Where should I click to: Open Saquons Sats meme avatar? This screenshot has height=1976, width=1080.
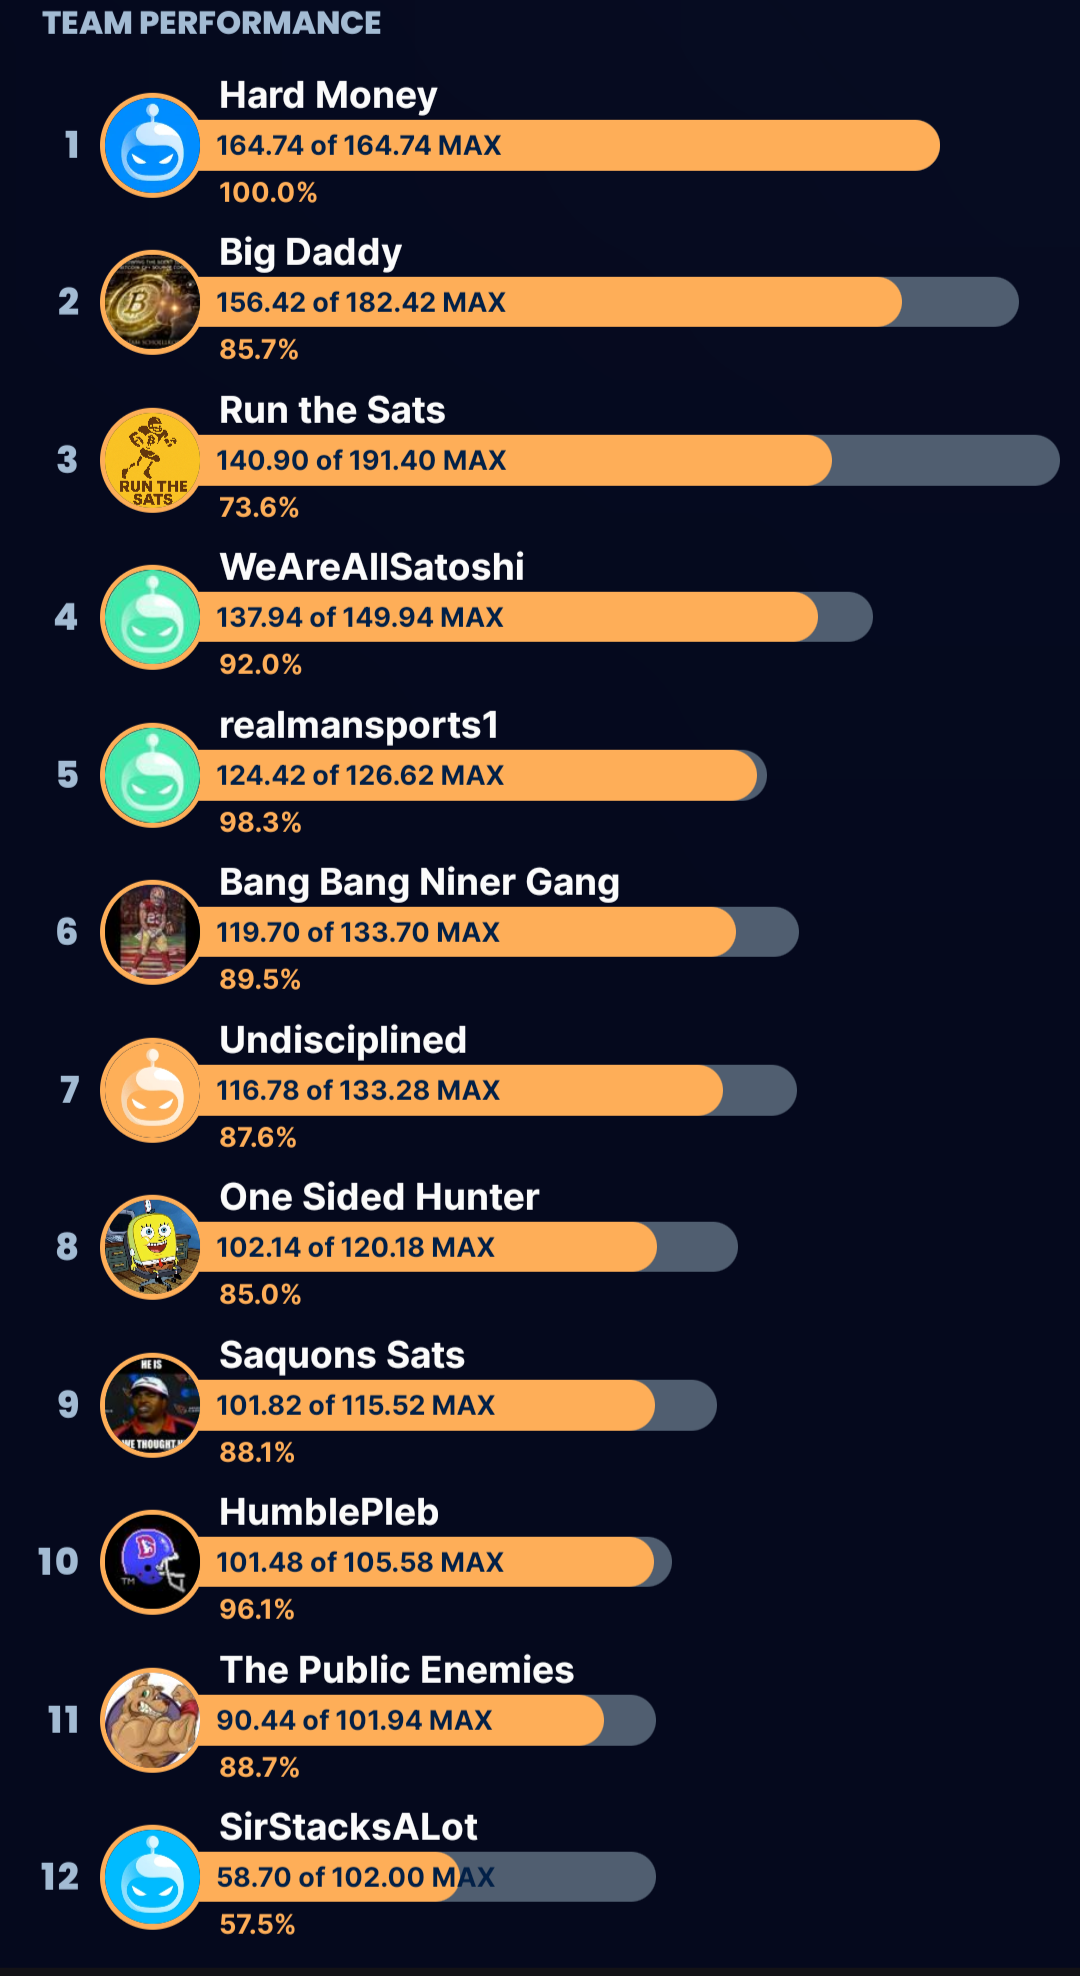click(152, 1405)
